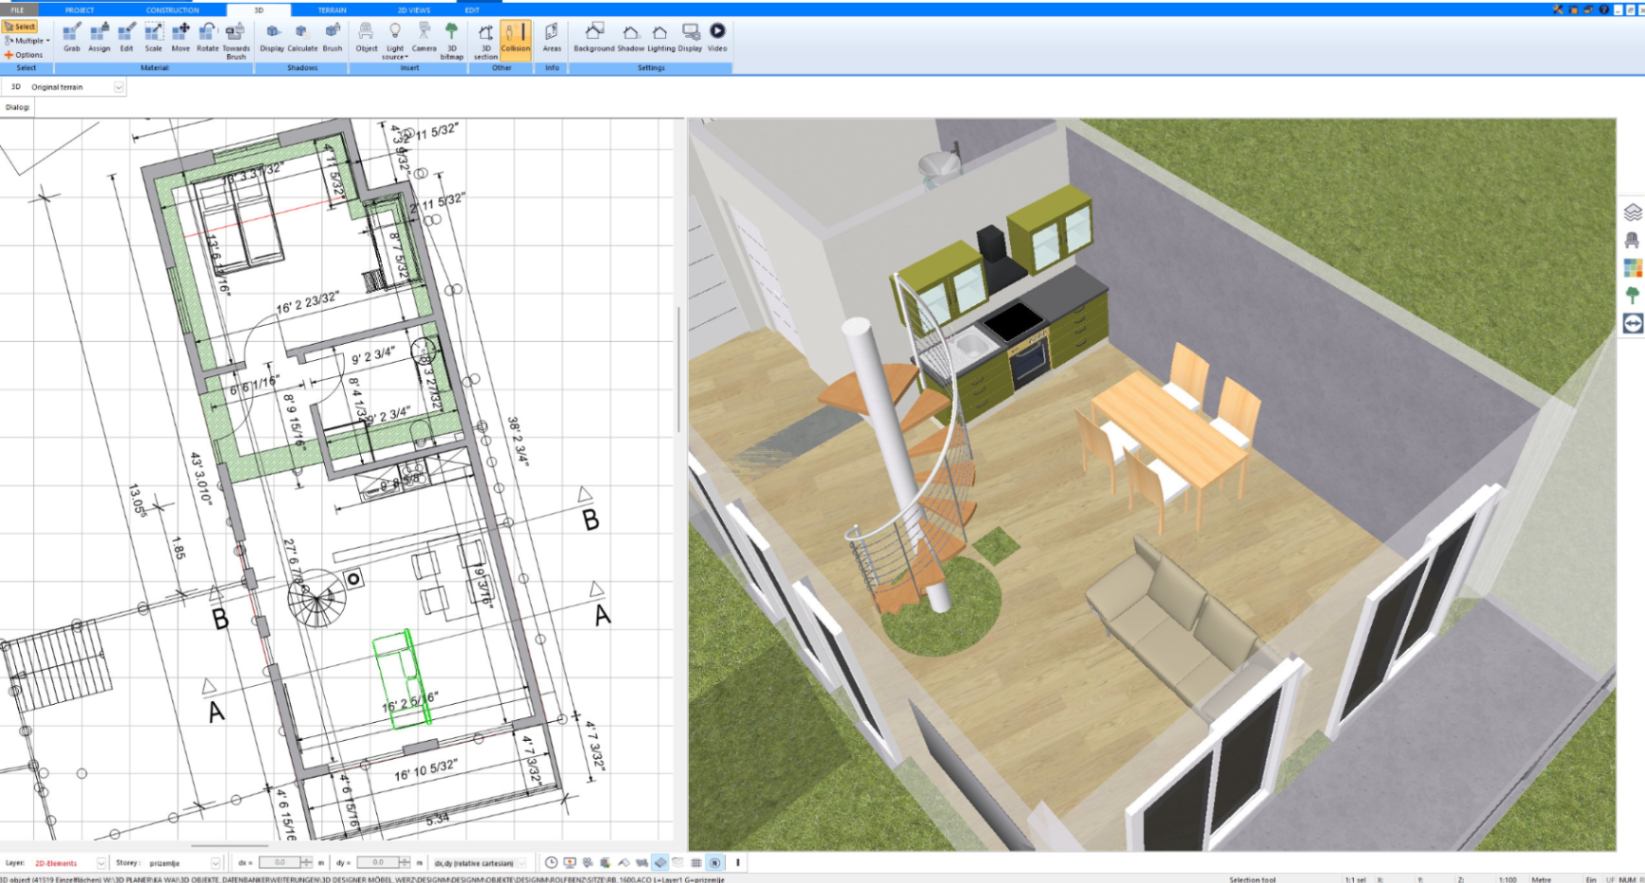
Task: Select the Grab material tool
Action: 72,37
